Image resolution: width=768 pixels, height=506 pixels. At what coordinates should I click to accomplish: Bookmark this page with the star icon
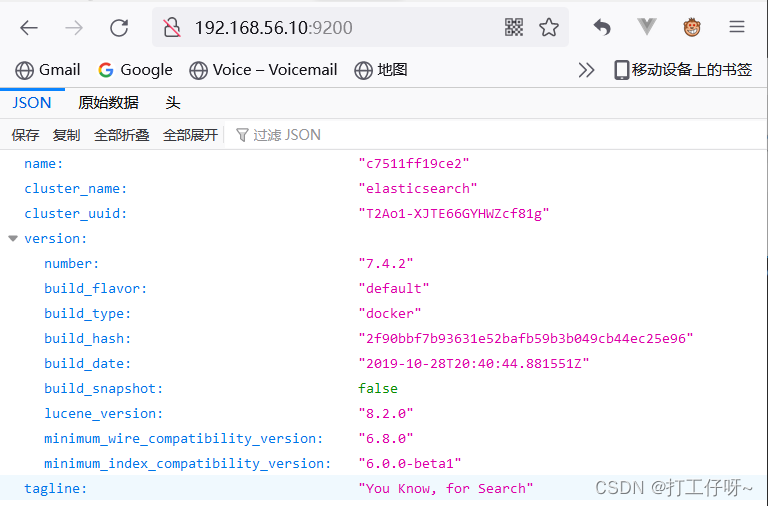coord(549,27)
